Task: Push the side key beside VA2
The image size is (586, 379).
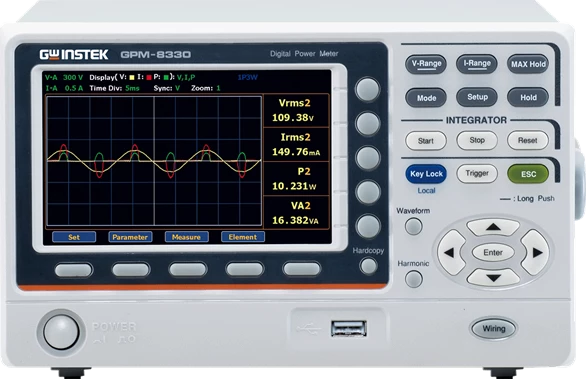Action: pos(368,226)
